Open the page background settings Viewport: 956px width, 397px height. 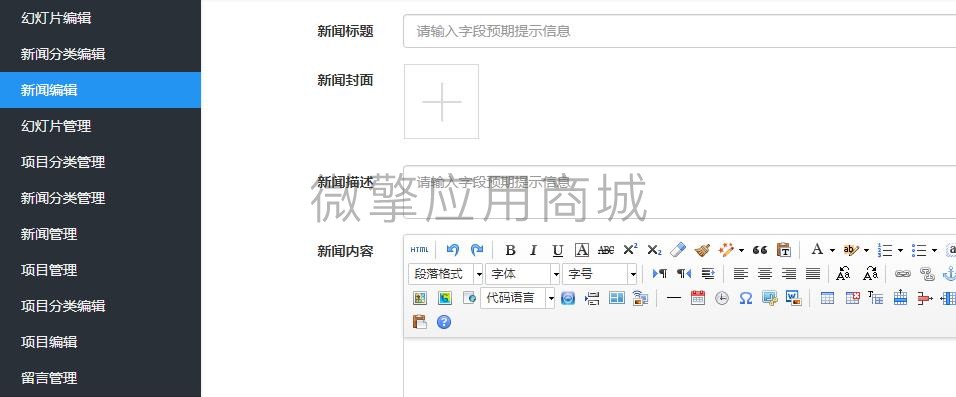click(x=640, y=298)
